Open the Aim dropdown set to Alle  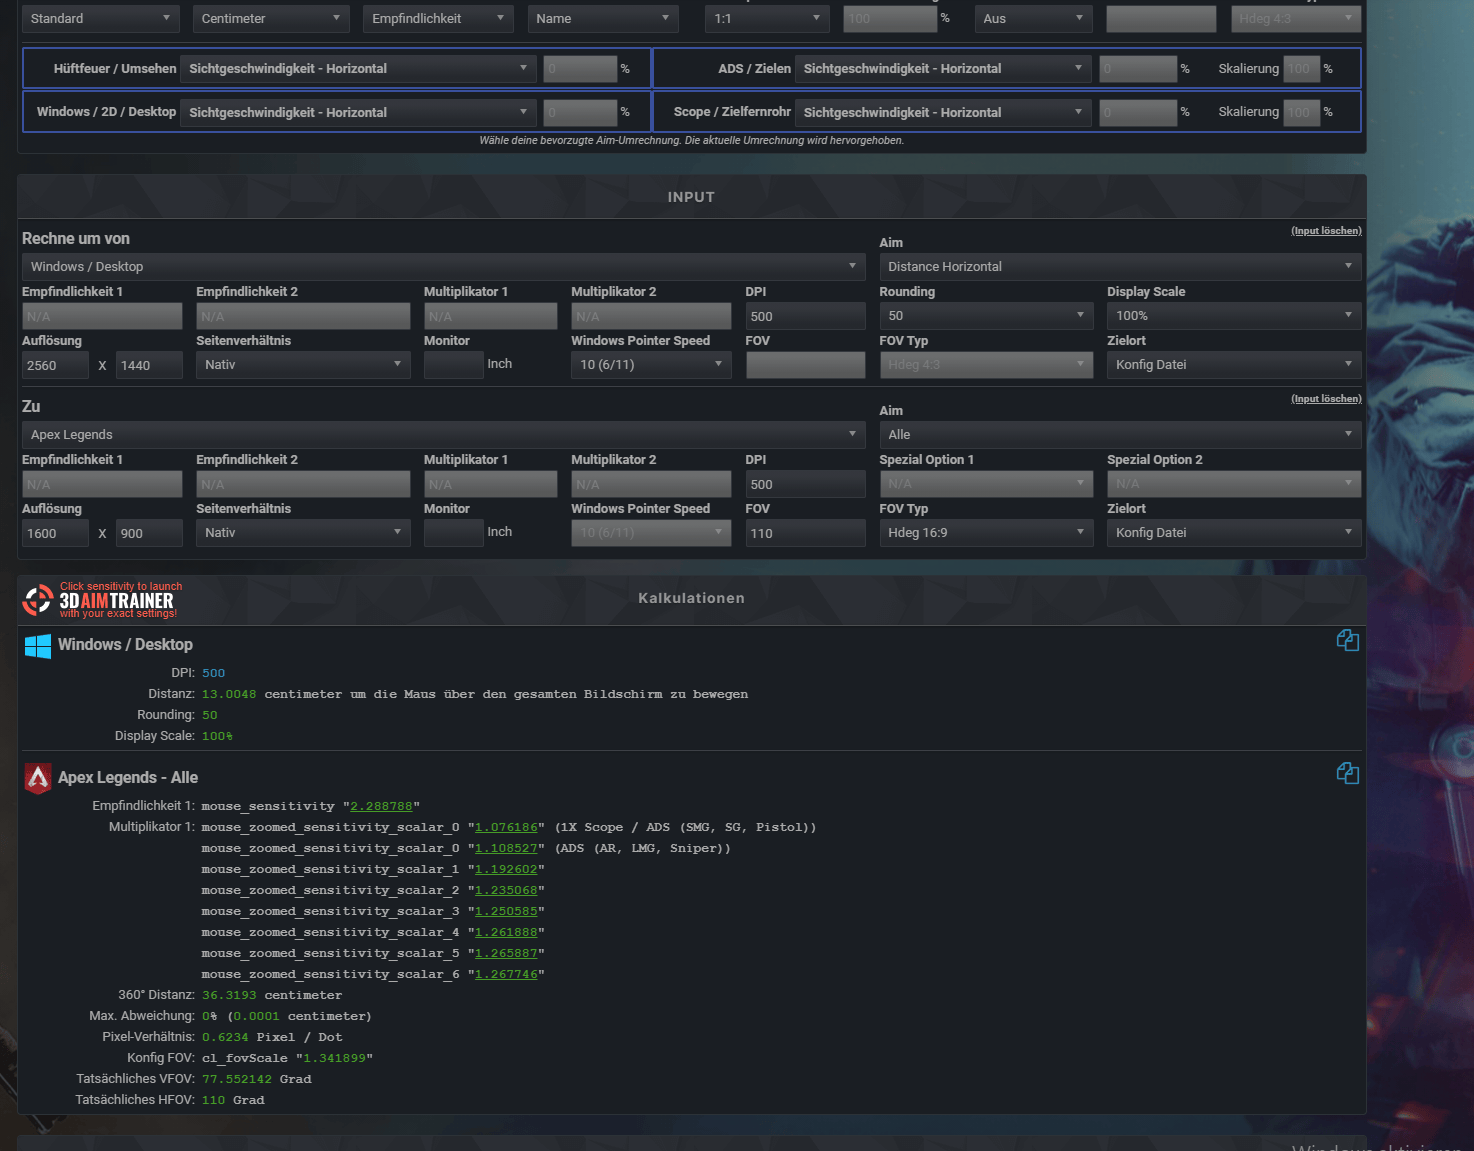[x=1120, y=435]
